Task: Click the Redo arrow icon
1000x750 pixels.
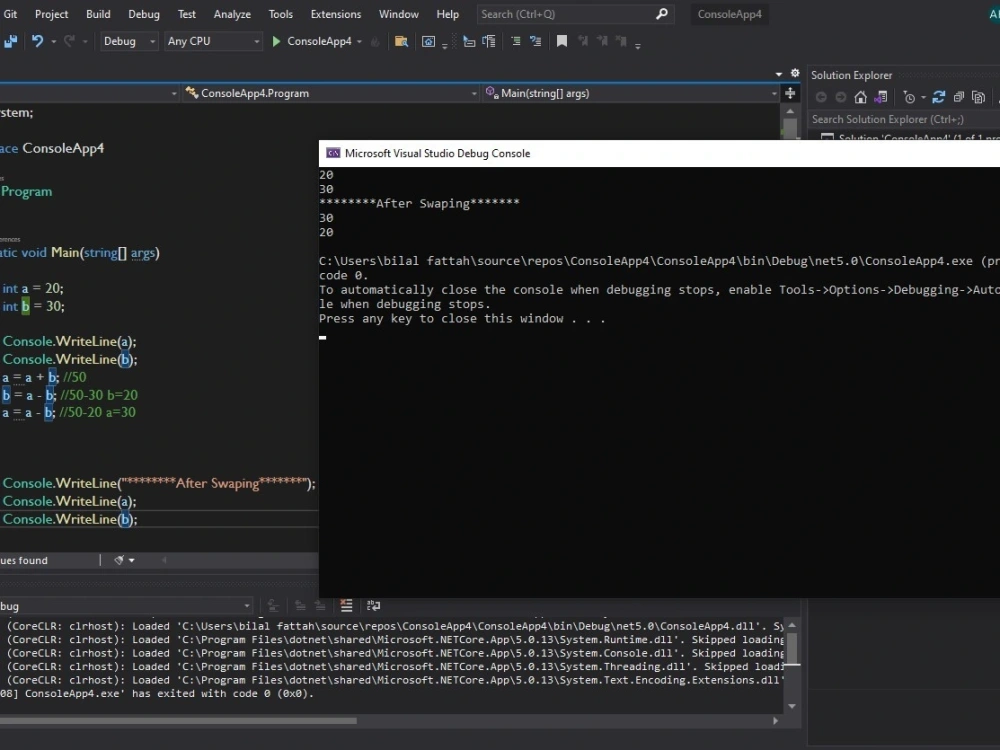Action: point(70,41)
